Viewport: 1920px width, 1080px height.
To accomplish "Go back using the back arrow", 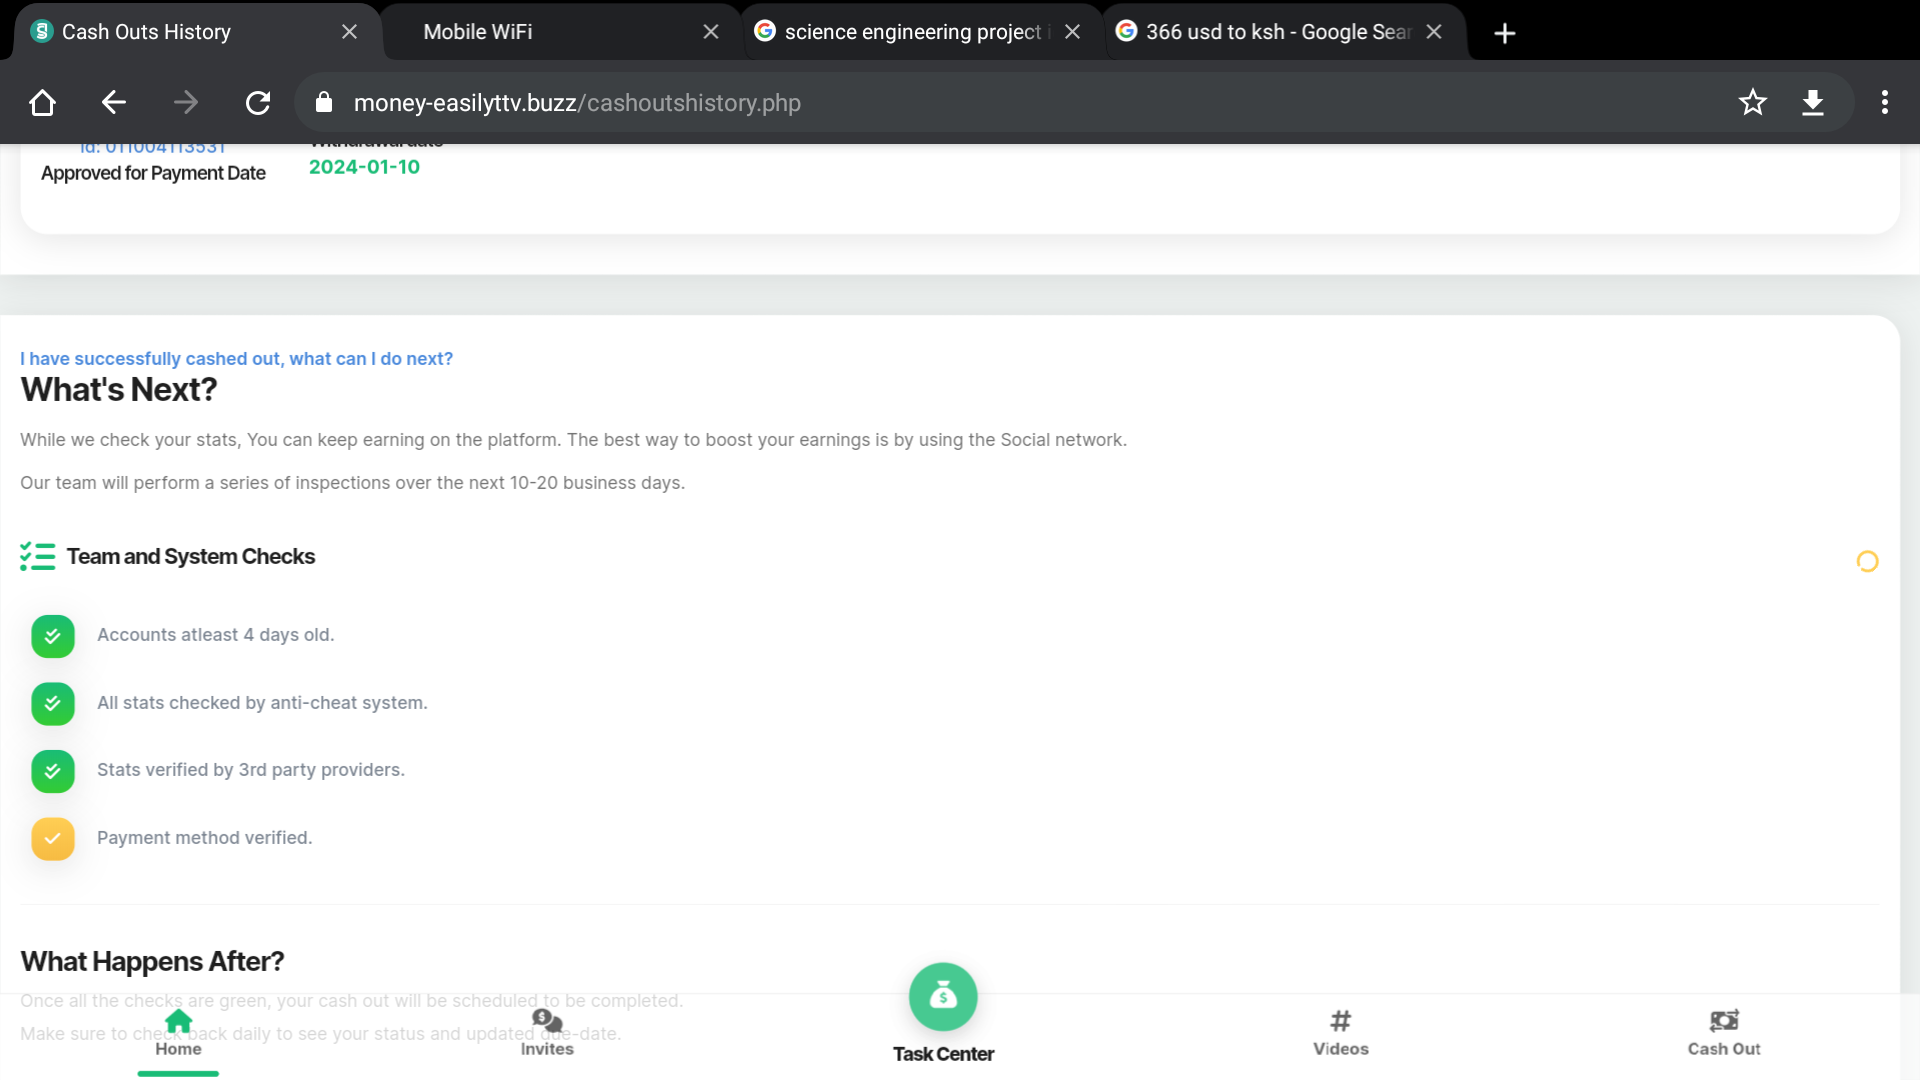I will [113, 102].
